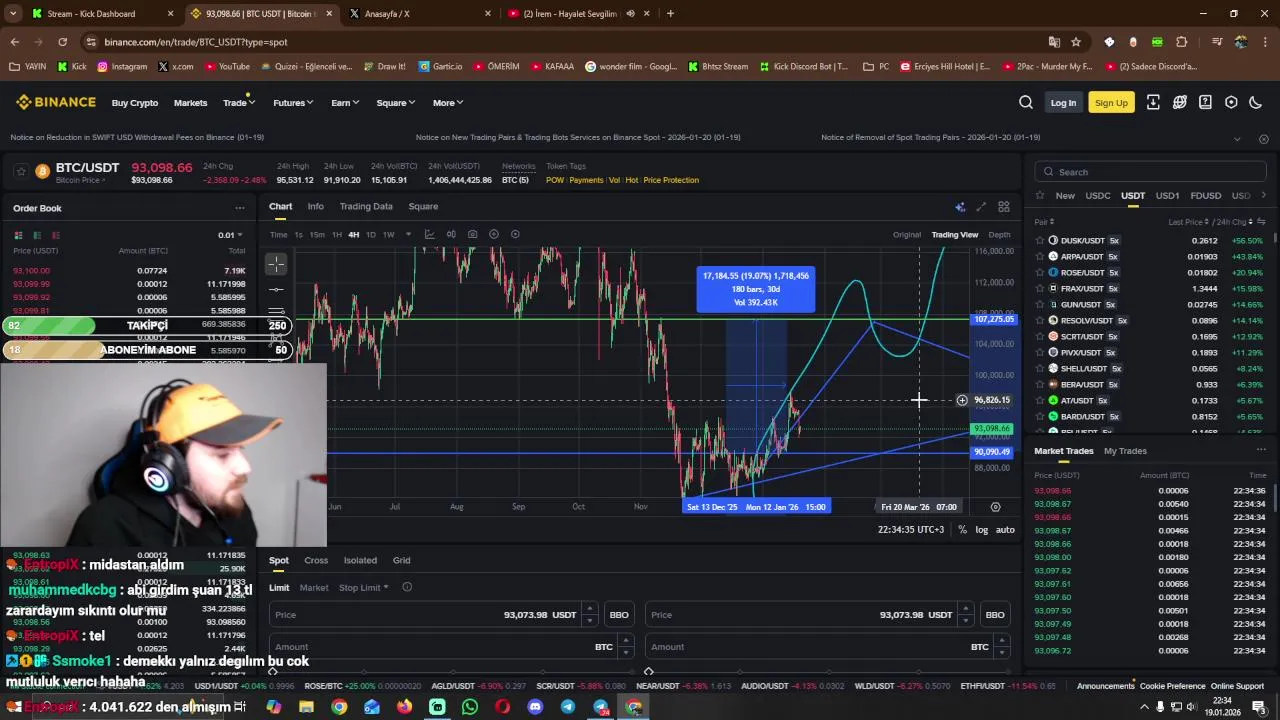Open the chart time axis settings gear
Screen dimensions: 1280x720
995,507
